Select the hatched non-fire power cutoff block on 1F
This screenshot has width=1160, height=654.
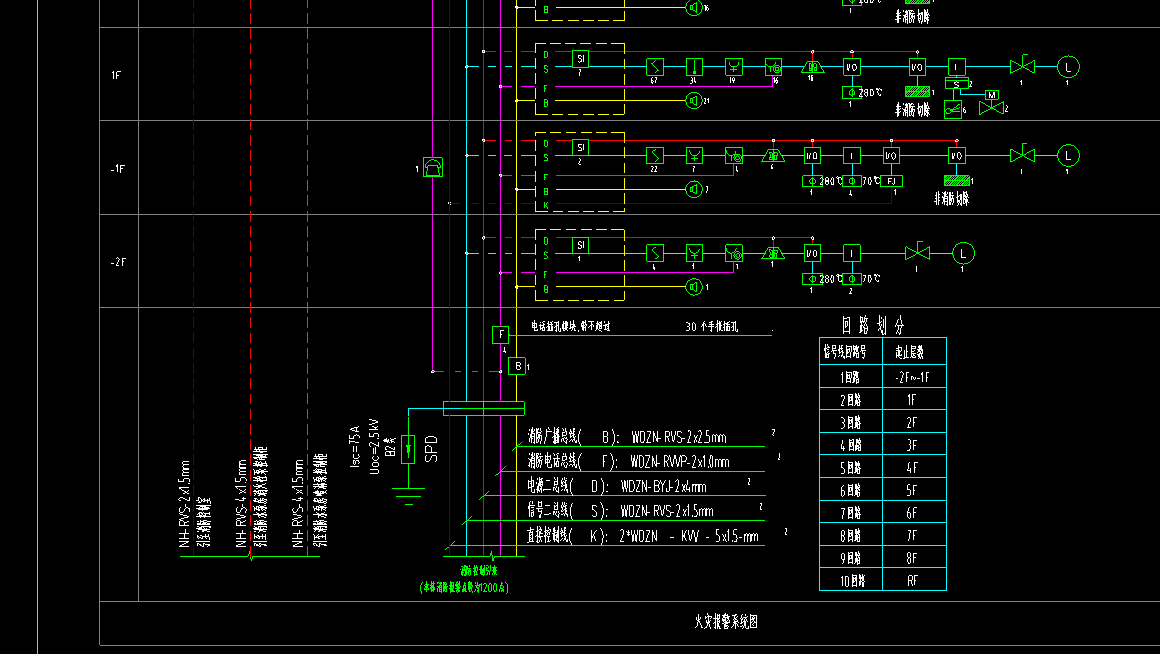917,92
